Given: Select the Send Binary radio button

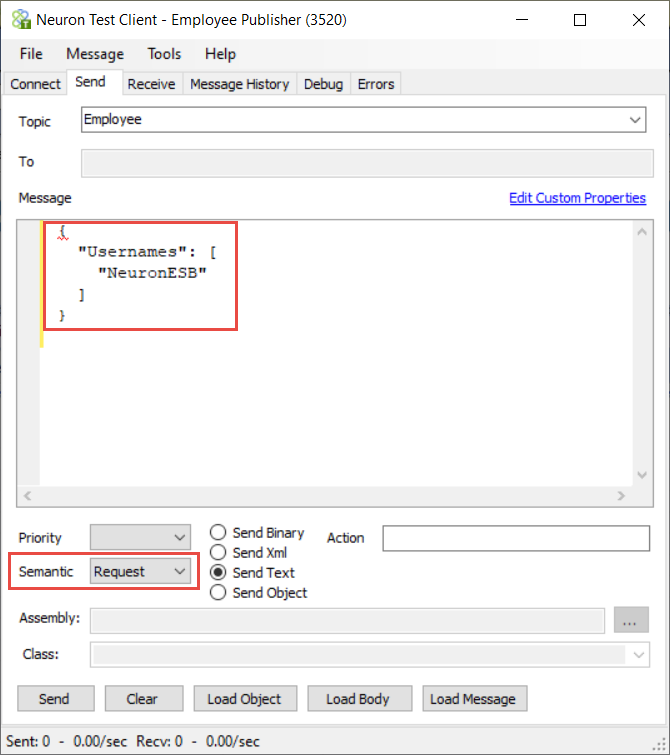Looking at the screenshot, I should (x=218, y=532).
